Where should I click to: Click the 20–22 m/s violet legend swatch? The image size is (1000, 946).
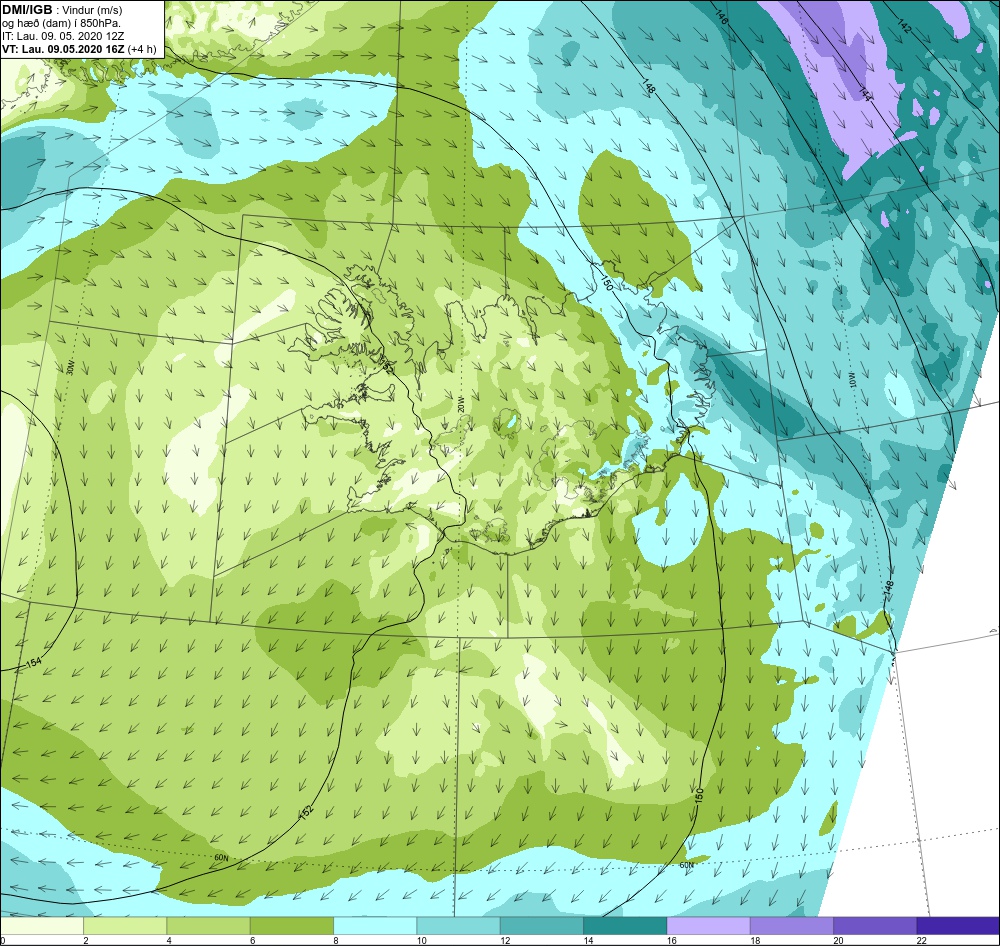tap(874, 925)
